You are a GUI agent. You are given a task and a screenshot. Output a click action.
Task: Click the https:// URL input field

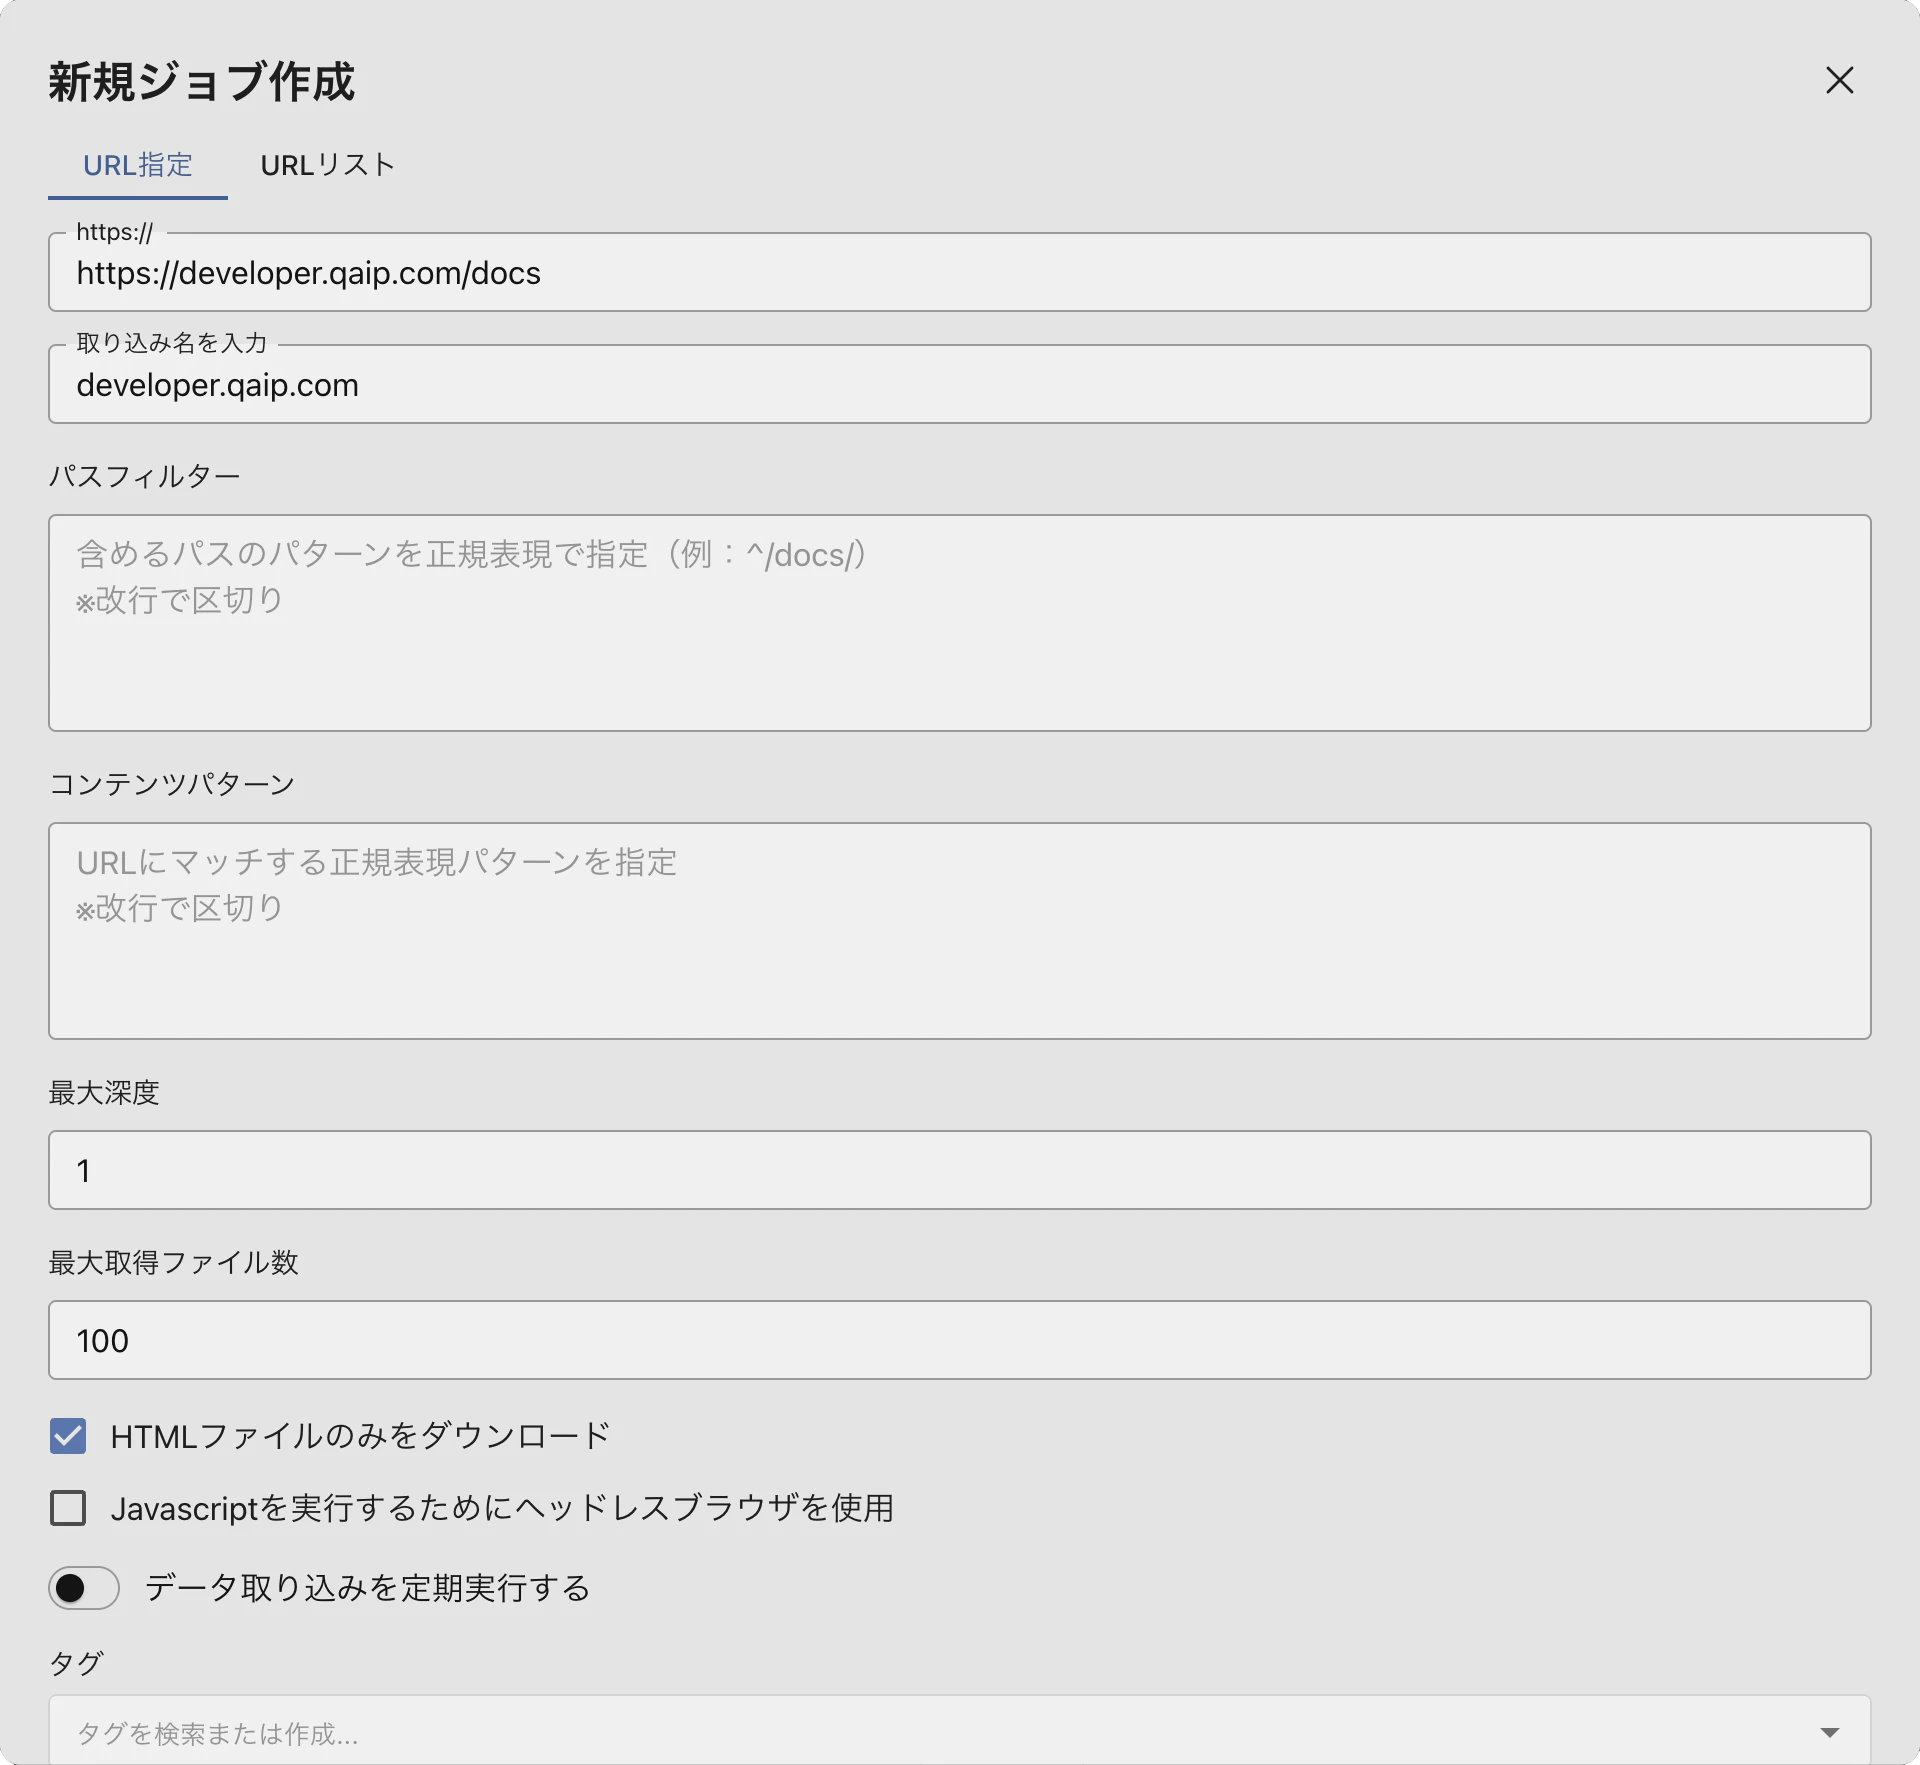[x=958, y=273]
